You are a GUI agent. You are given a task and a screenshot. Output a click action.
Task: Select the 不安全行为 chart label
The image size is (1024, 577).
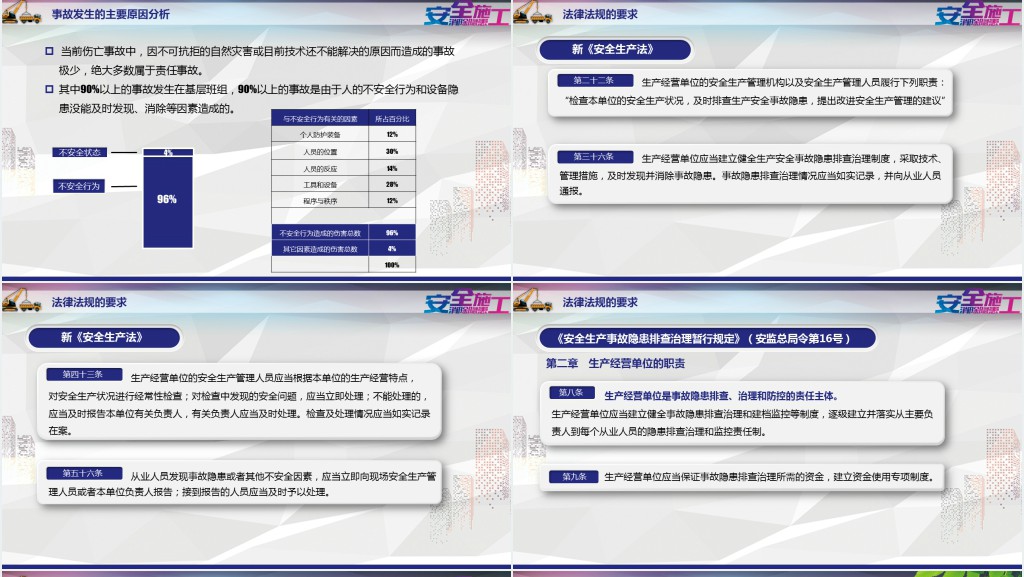click(x=80, y=186)
